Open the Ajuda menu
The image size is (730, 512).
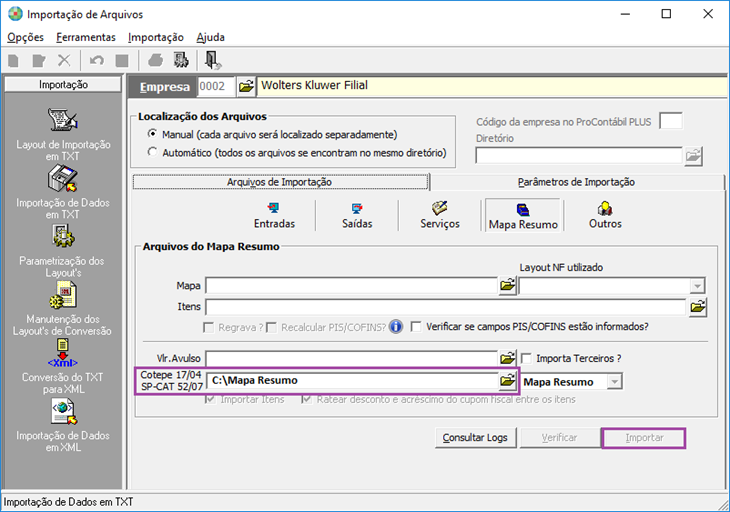point(210,37)
